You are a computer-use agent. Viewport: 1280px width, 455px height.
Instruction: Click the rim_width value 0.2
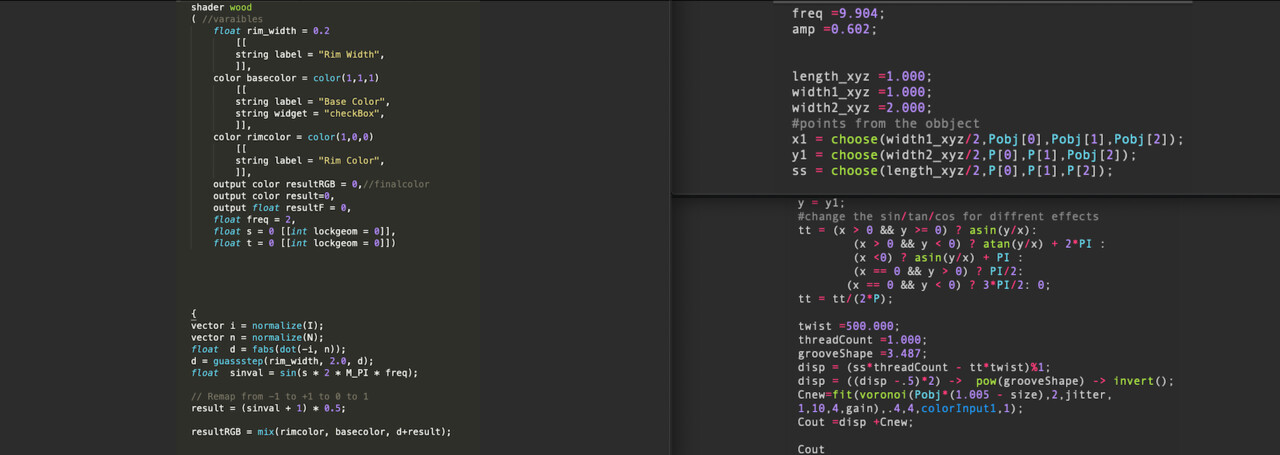pos(320,31)
